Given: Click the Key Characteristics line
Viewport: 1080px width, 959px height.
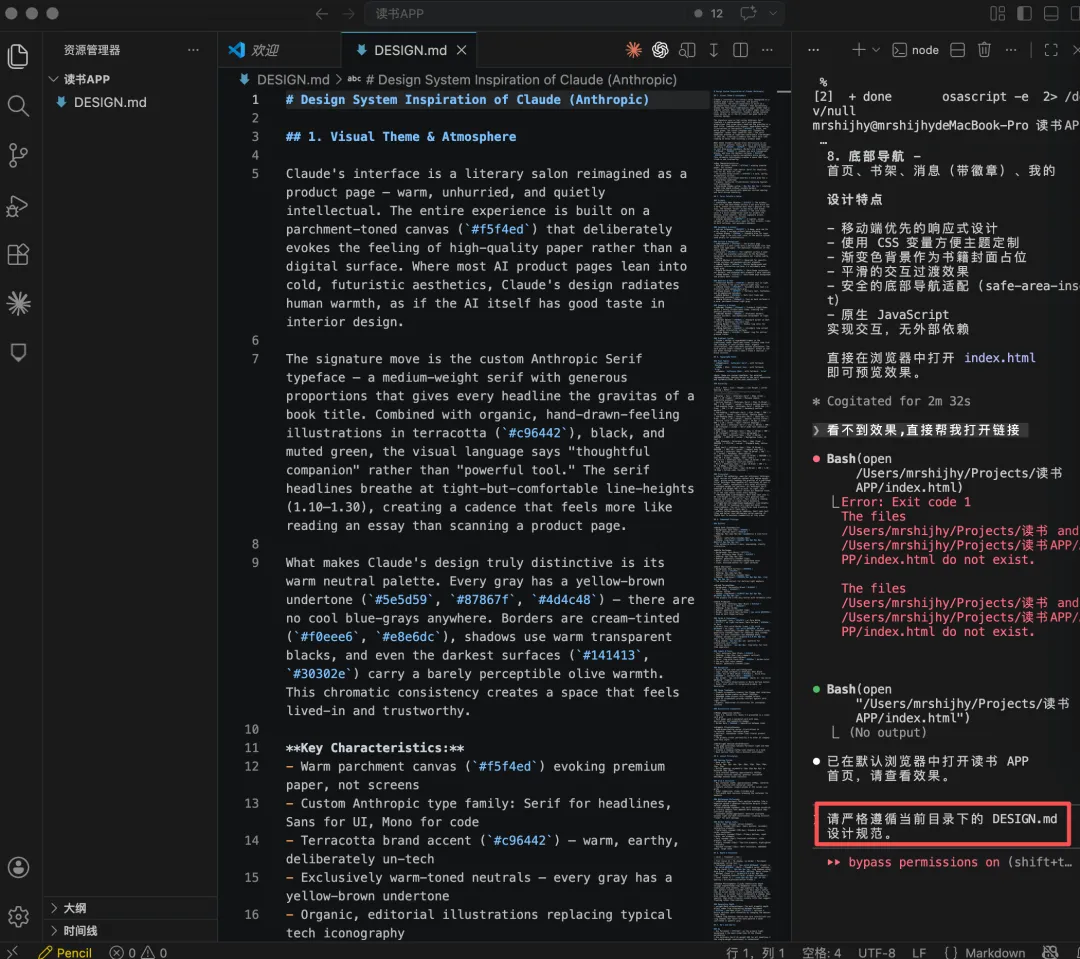Looking at the screenshot, I should click(375, 747).
